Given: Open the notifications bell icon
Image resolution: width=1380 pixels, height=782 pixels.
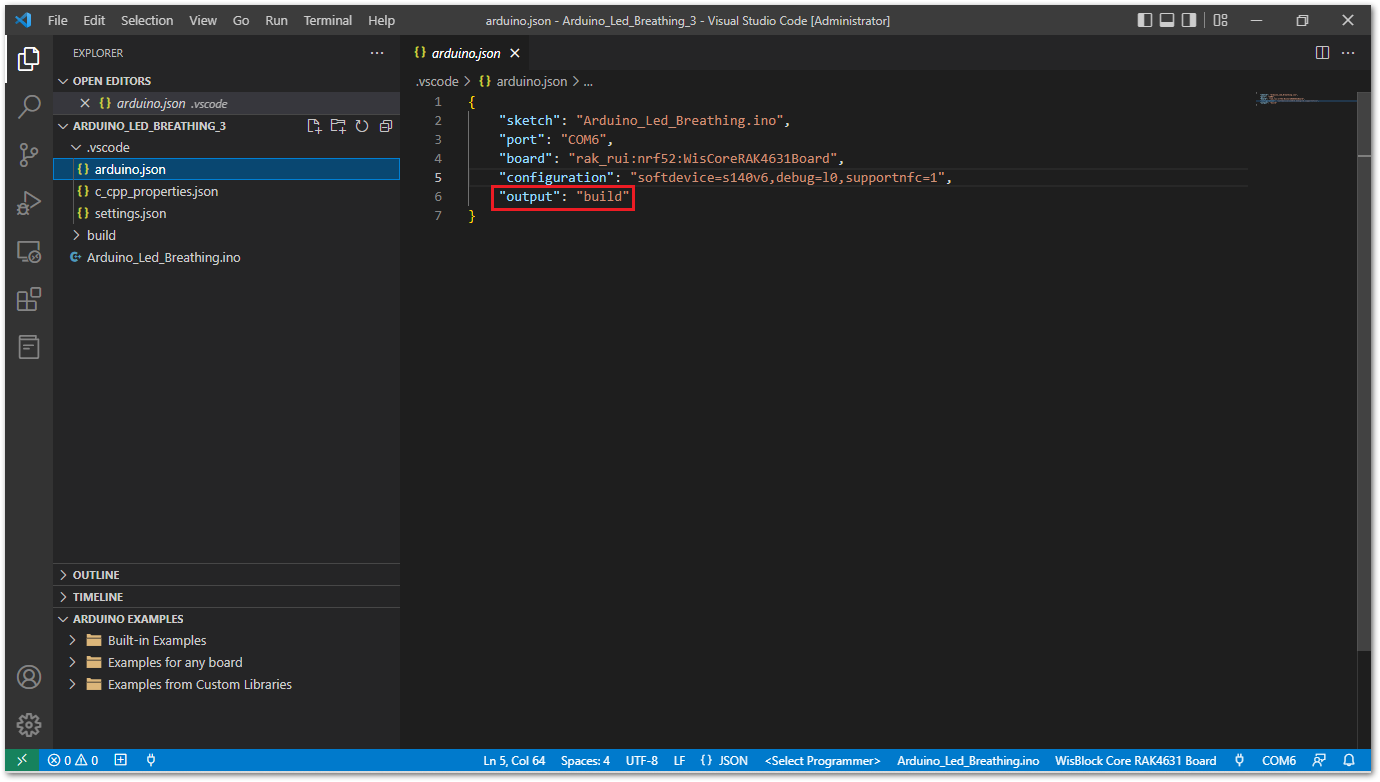Looking at the screenshot, I should tap(1349, 760).
